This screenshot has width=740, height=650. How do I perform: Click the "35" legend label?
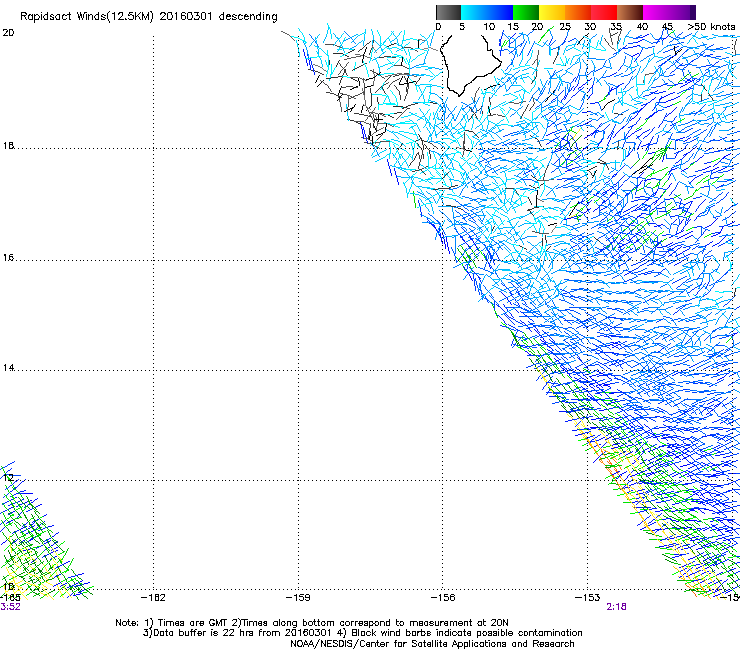point(616,27)
